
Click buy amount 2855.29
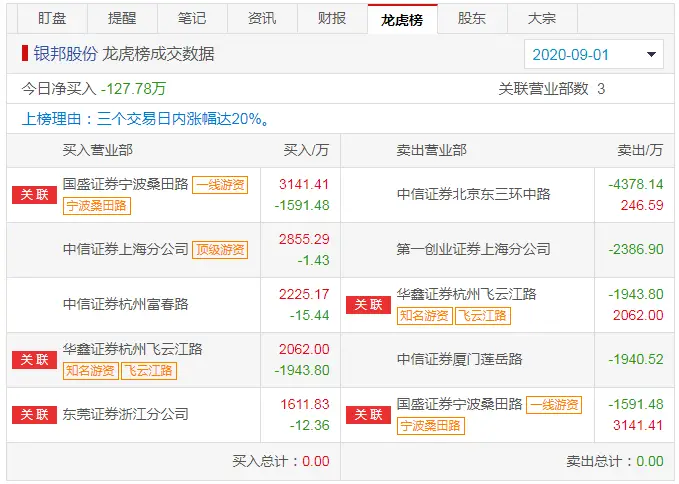304,239
